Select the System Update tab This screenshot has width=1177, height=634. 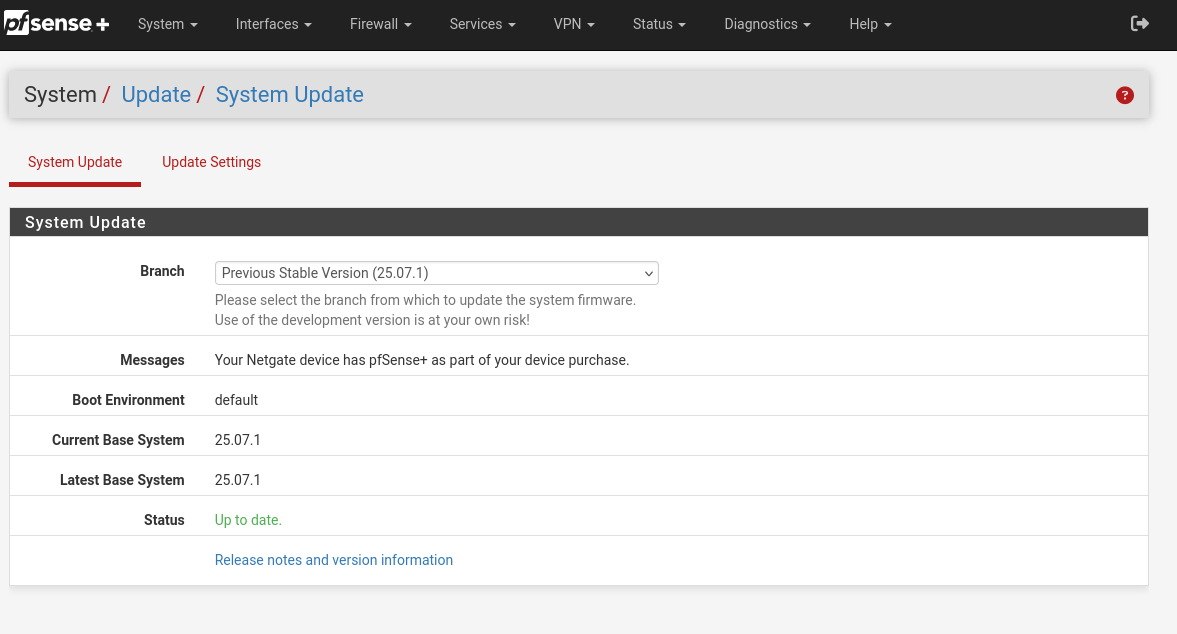[x=75, y=162]
